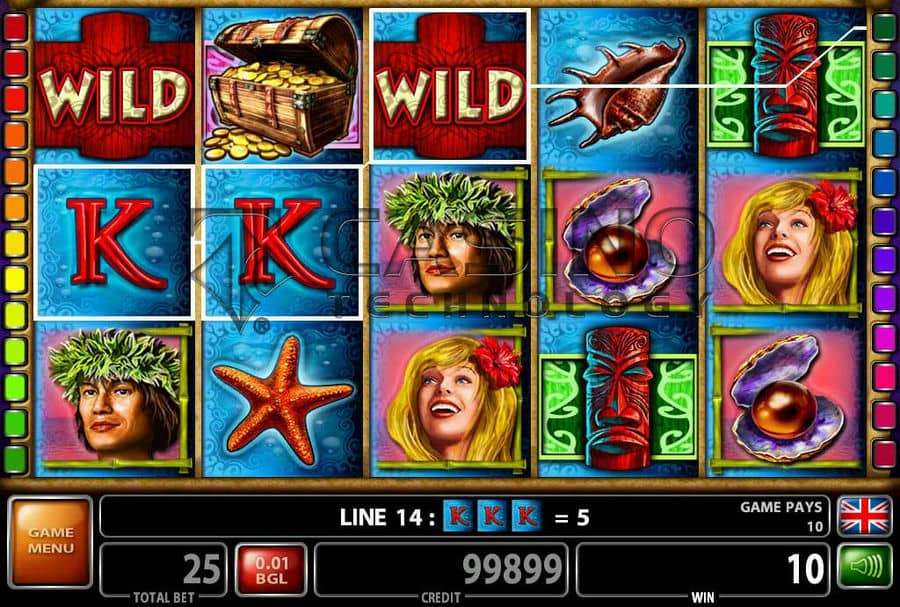Toggle sound with the green speaker button
The width and height of the screenshot is (900, 607).
[865, 567]
